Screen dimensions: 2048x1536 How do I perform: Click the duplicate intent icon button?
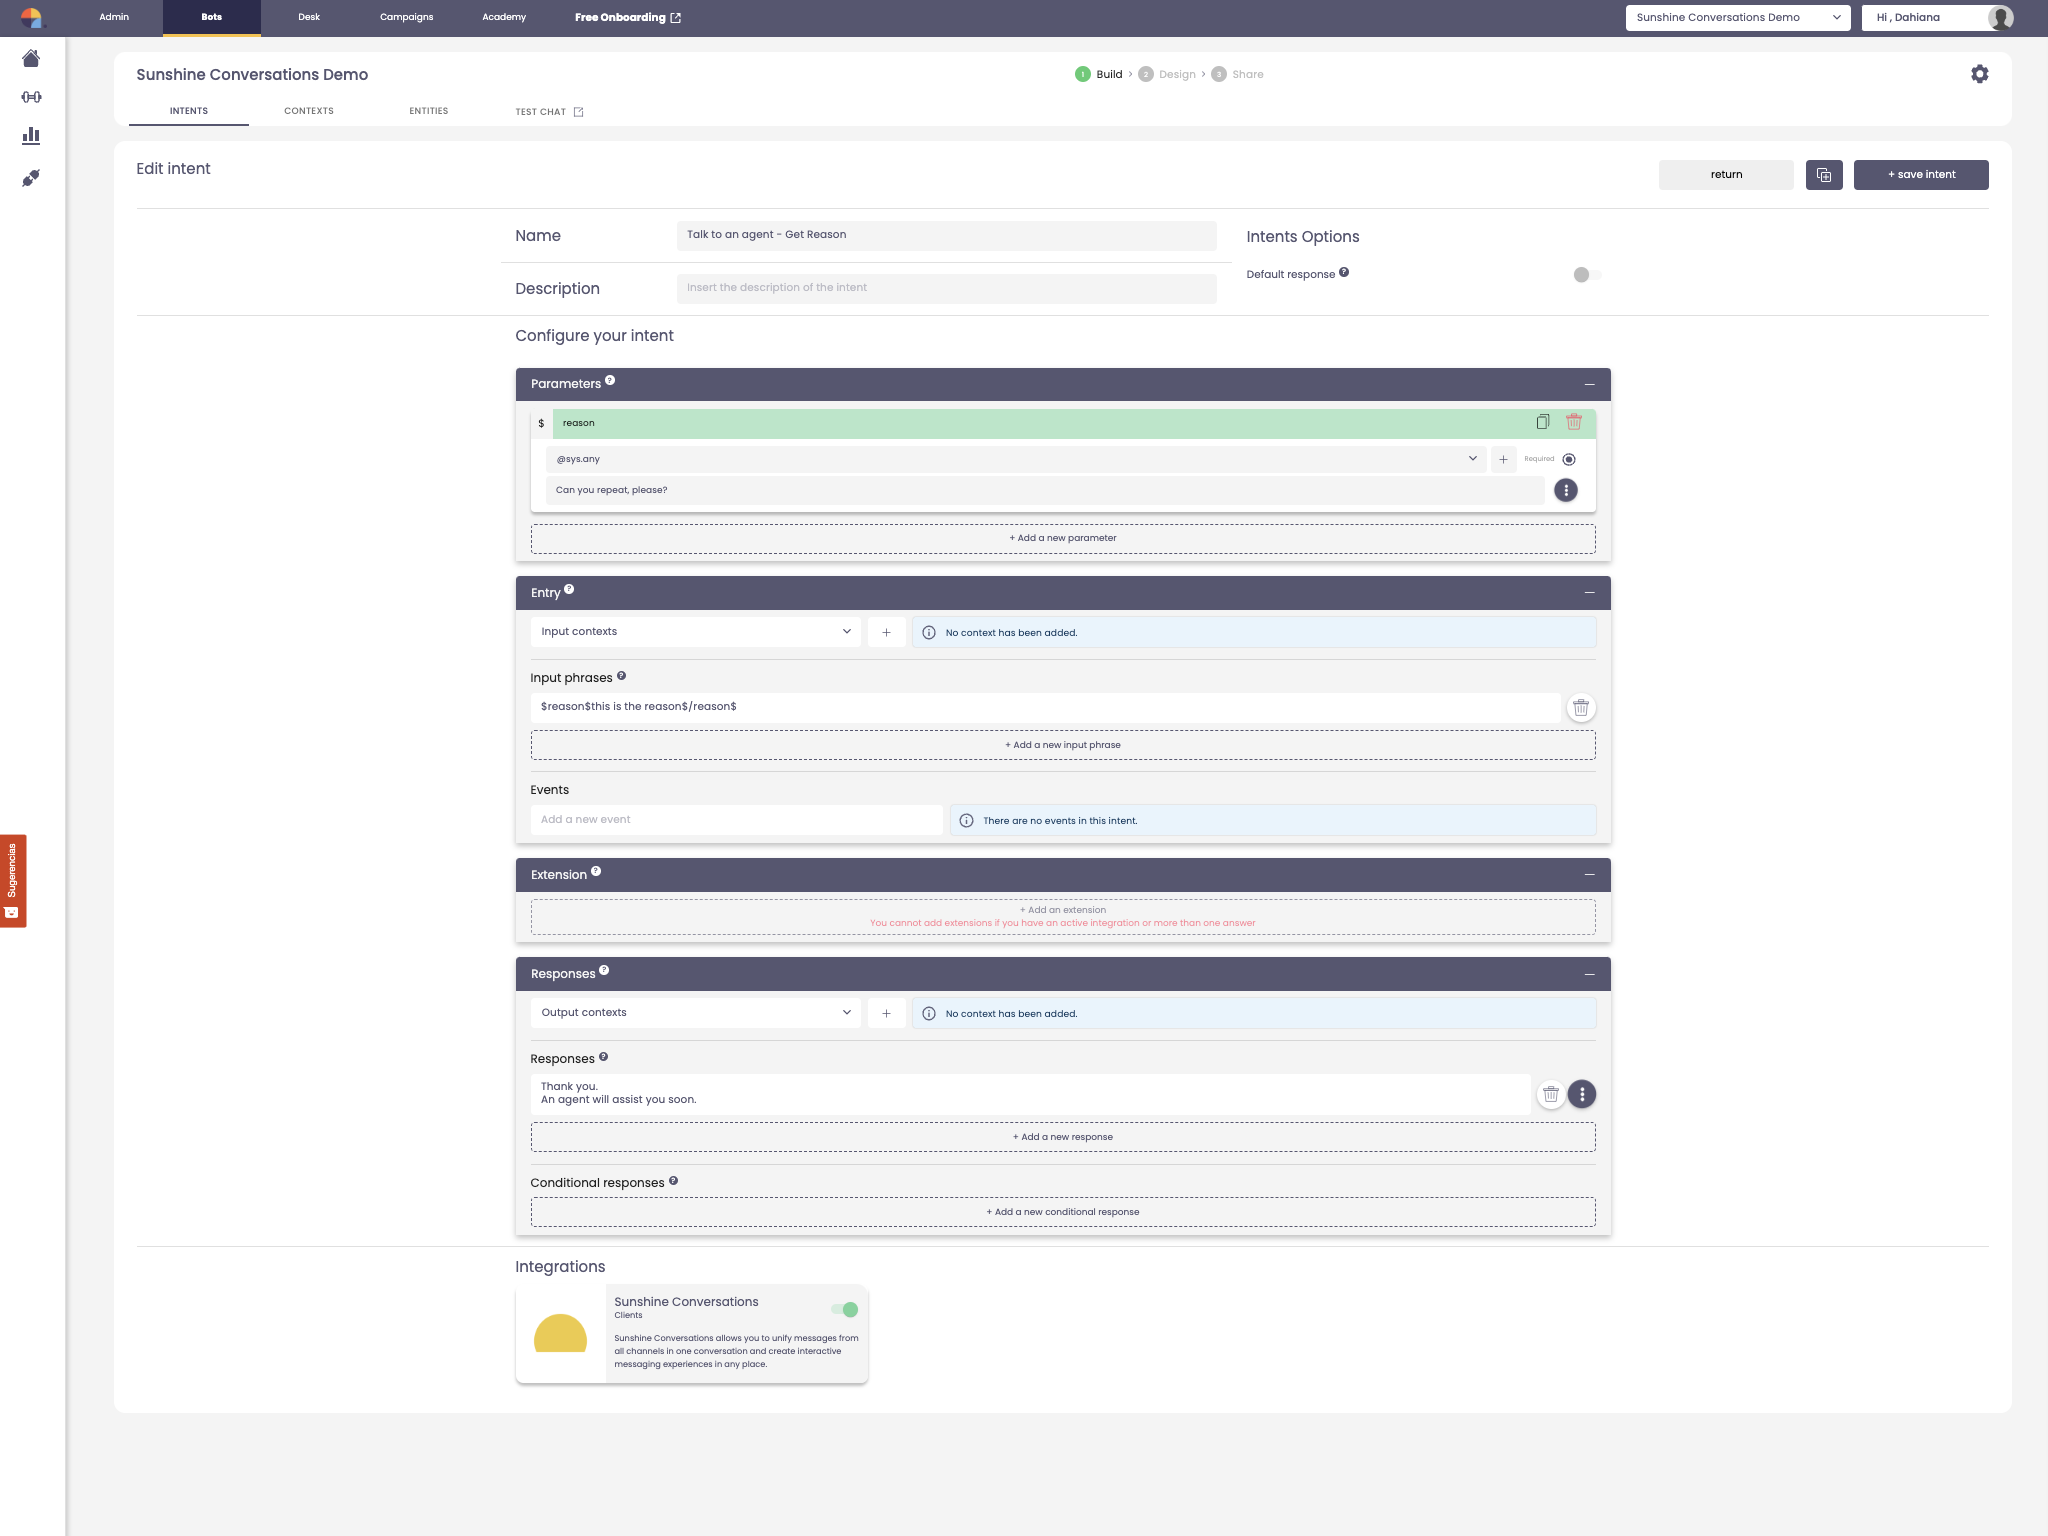tap(1823, 175)
